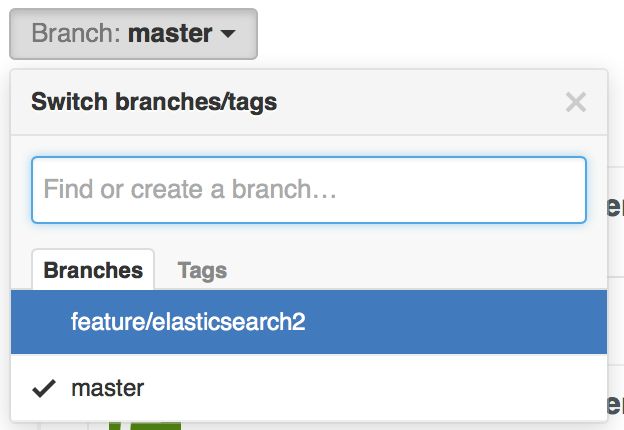Show tags list via Tags tab label

(x=202, y=270)
